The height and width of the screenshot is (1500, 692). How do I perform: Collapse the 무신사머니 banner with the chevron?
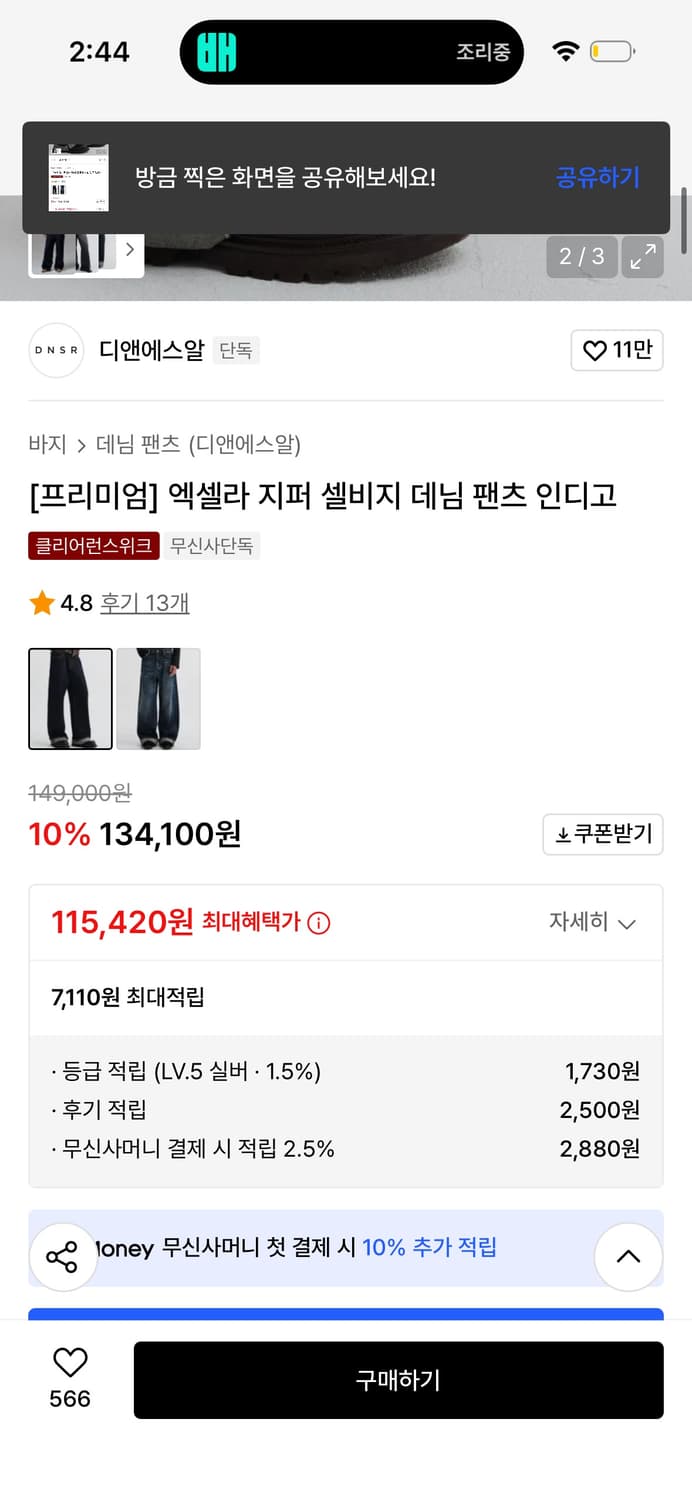628,1256
